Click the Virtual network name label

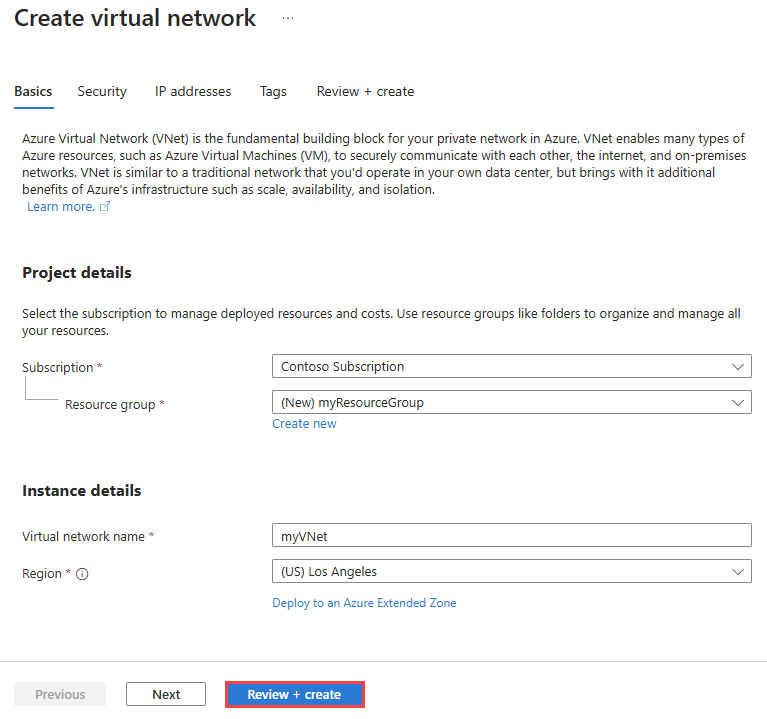83,536
